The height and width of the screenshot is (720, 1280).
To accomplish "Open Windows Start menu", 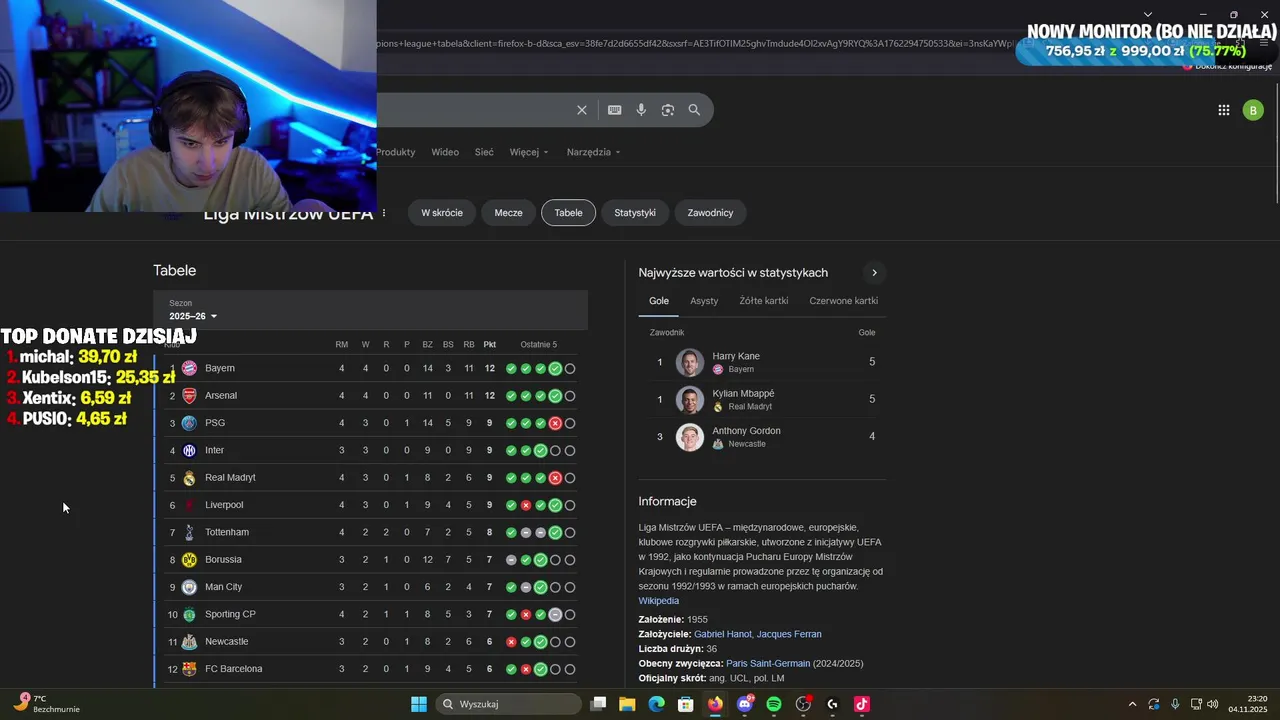I will click(x=419, y=704).
